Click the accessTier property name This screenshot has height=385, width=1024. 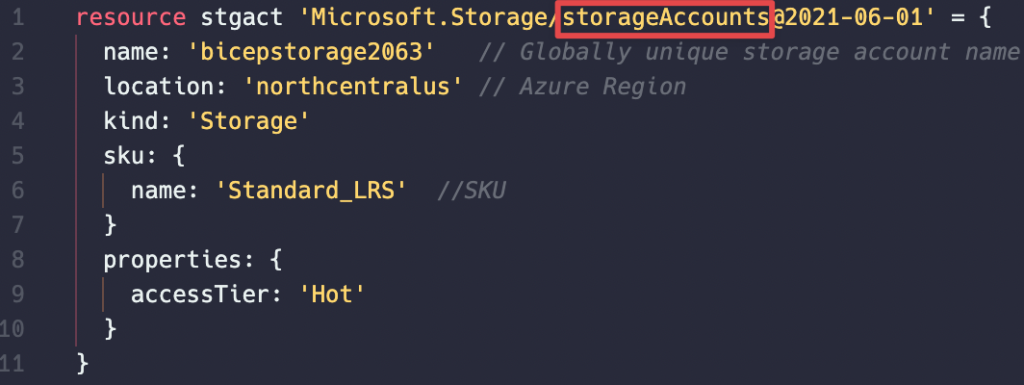[200, 294]
